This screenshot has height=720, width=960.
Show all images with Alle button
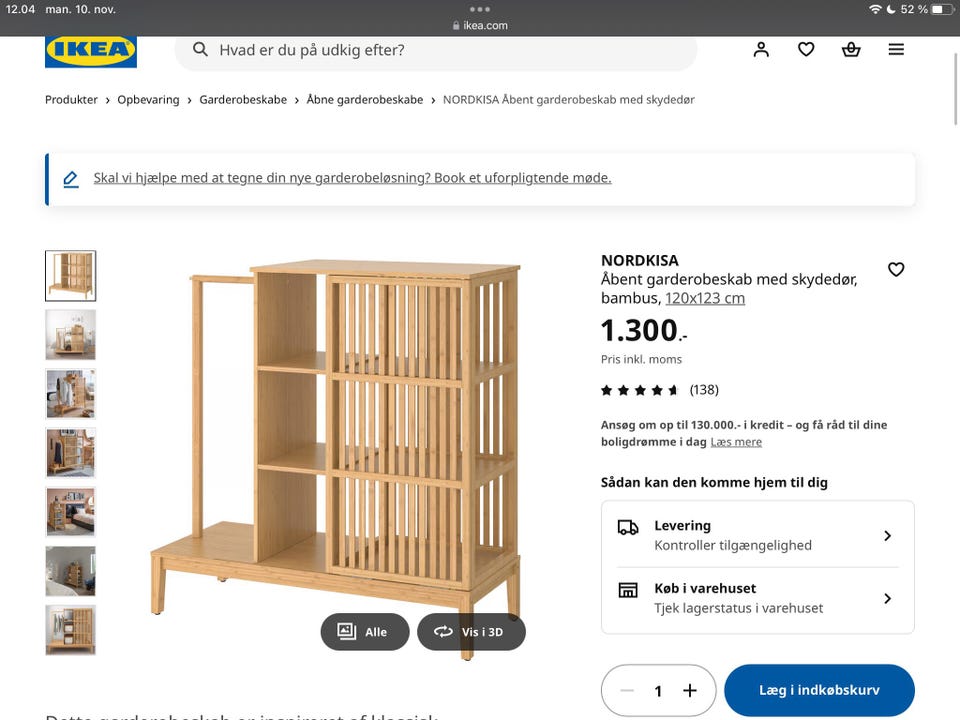coord(364,632)
